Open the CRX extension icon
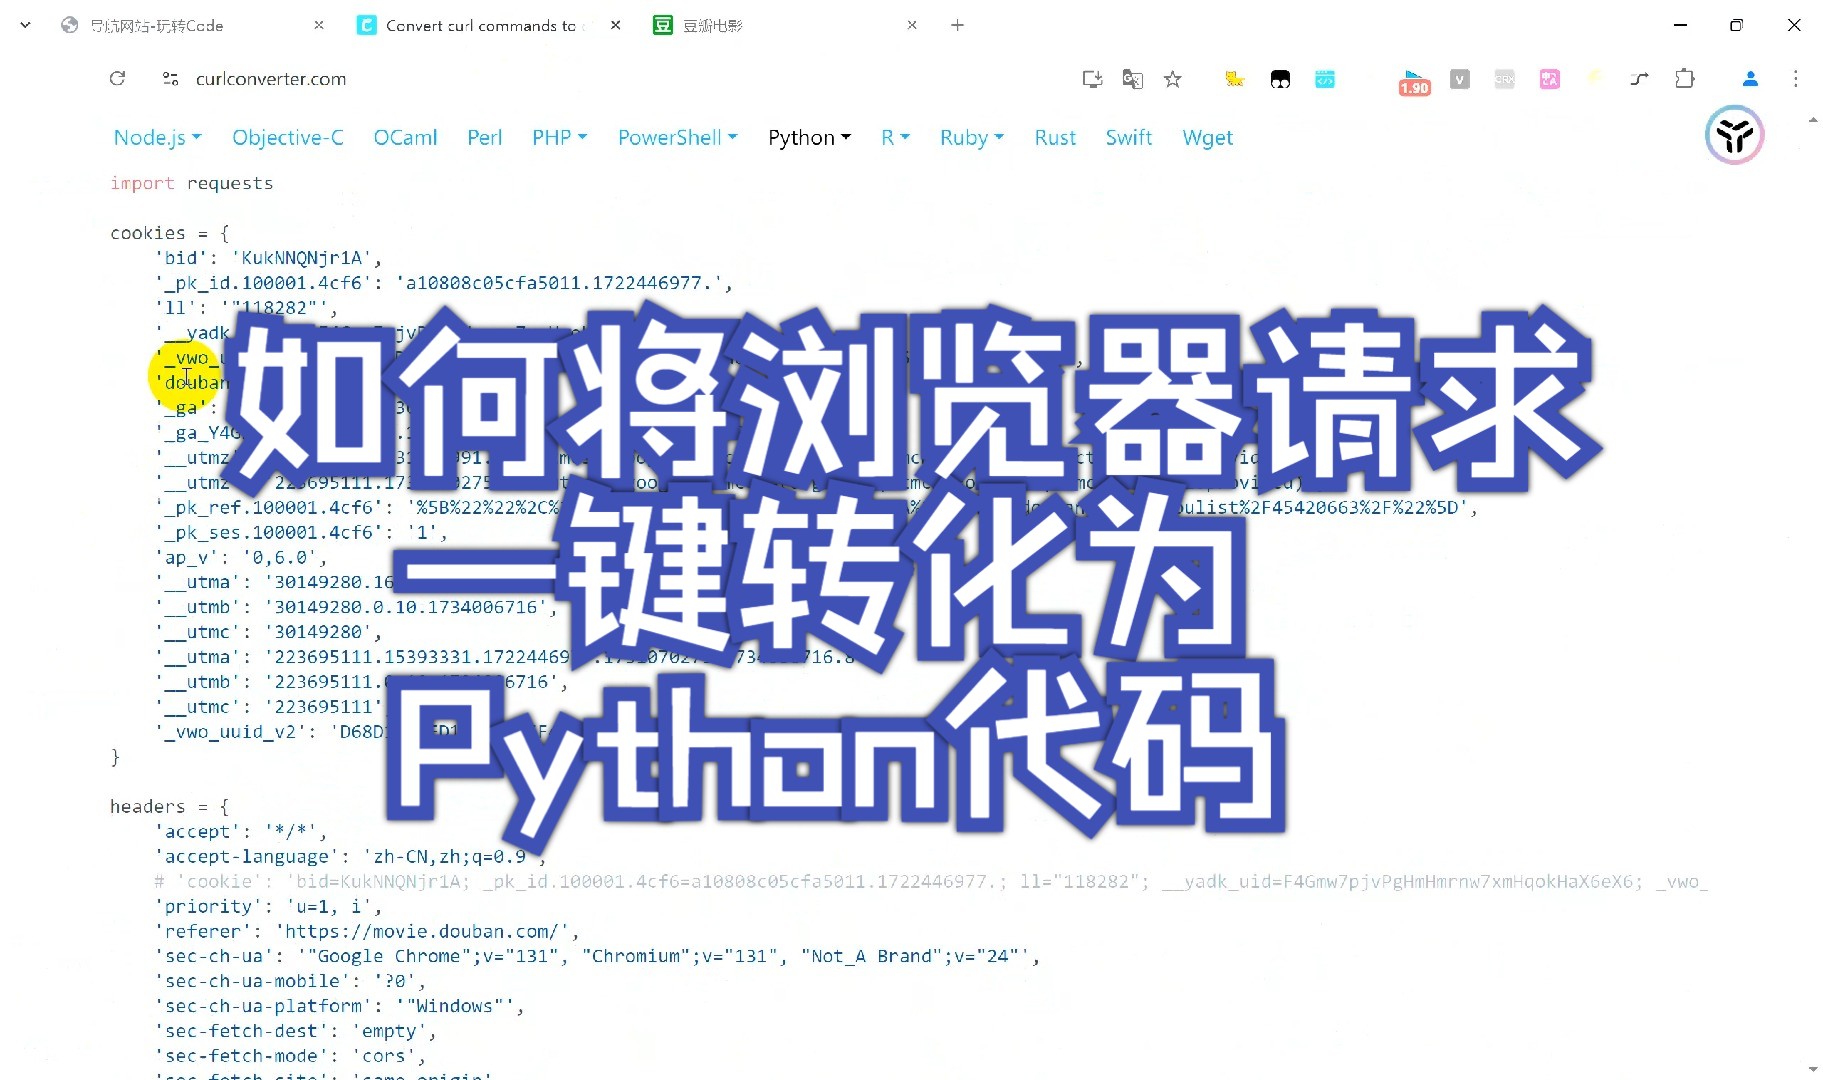The width and height of the screenshot is (1823, 1080). click(1504, 79)
